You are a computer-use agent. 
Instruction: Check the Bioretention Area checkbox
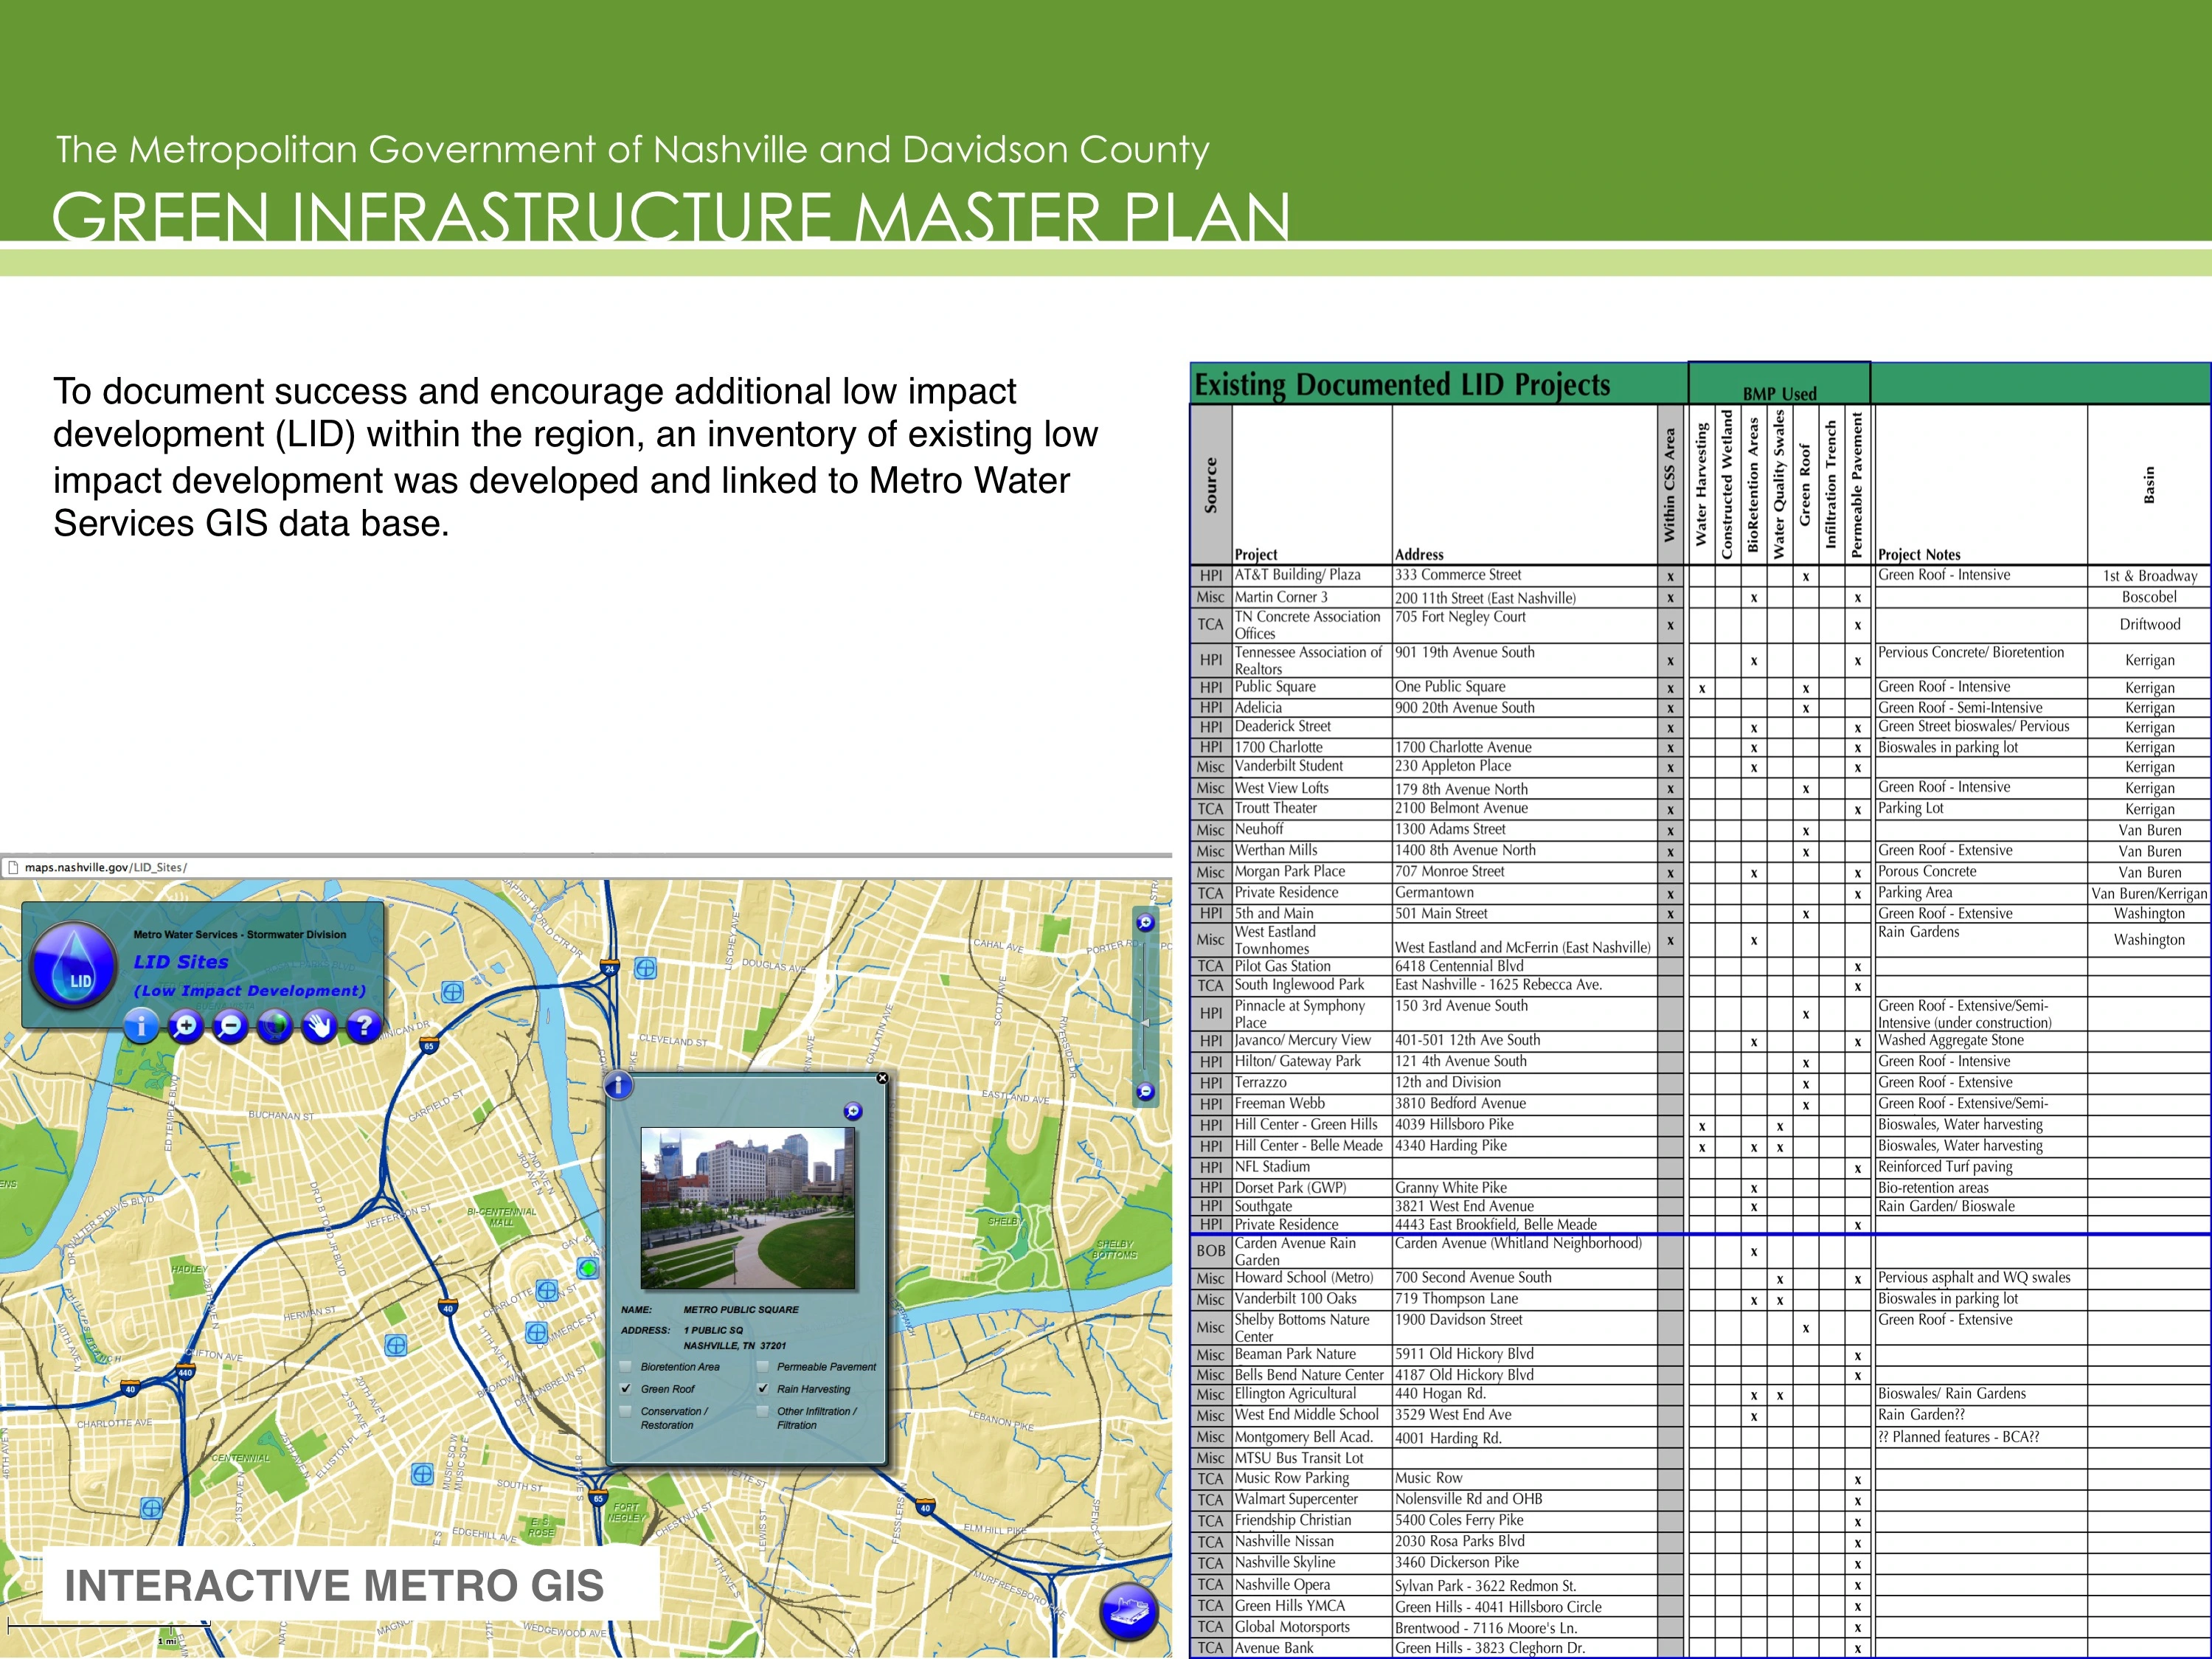(626, 1367)
